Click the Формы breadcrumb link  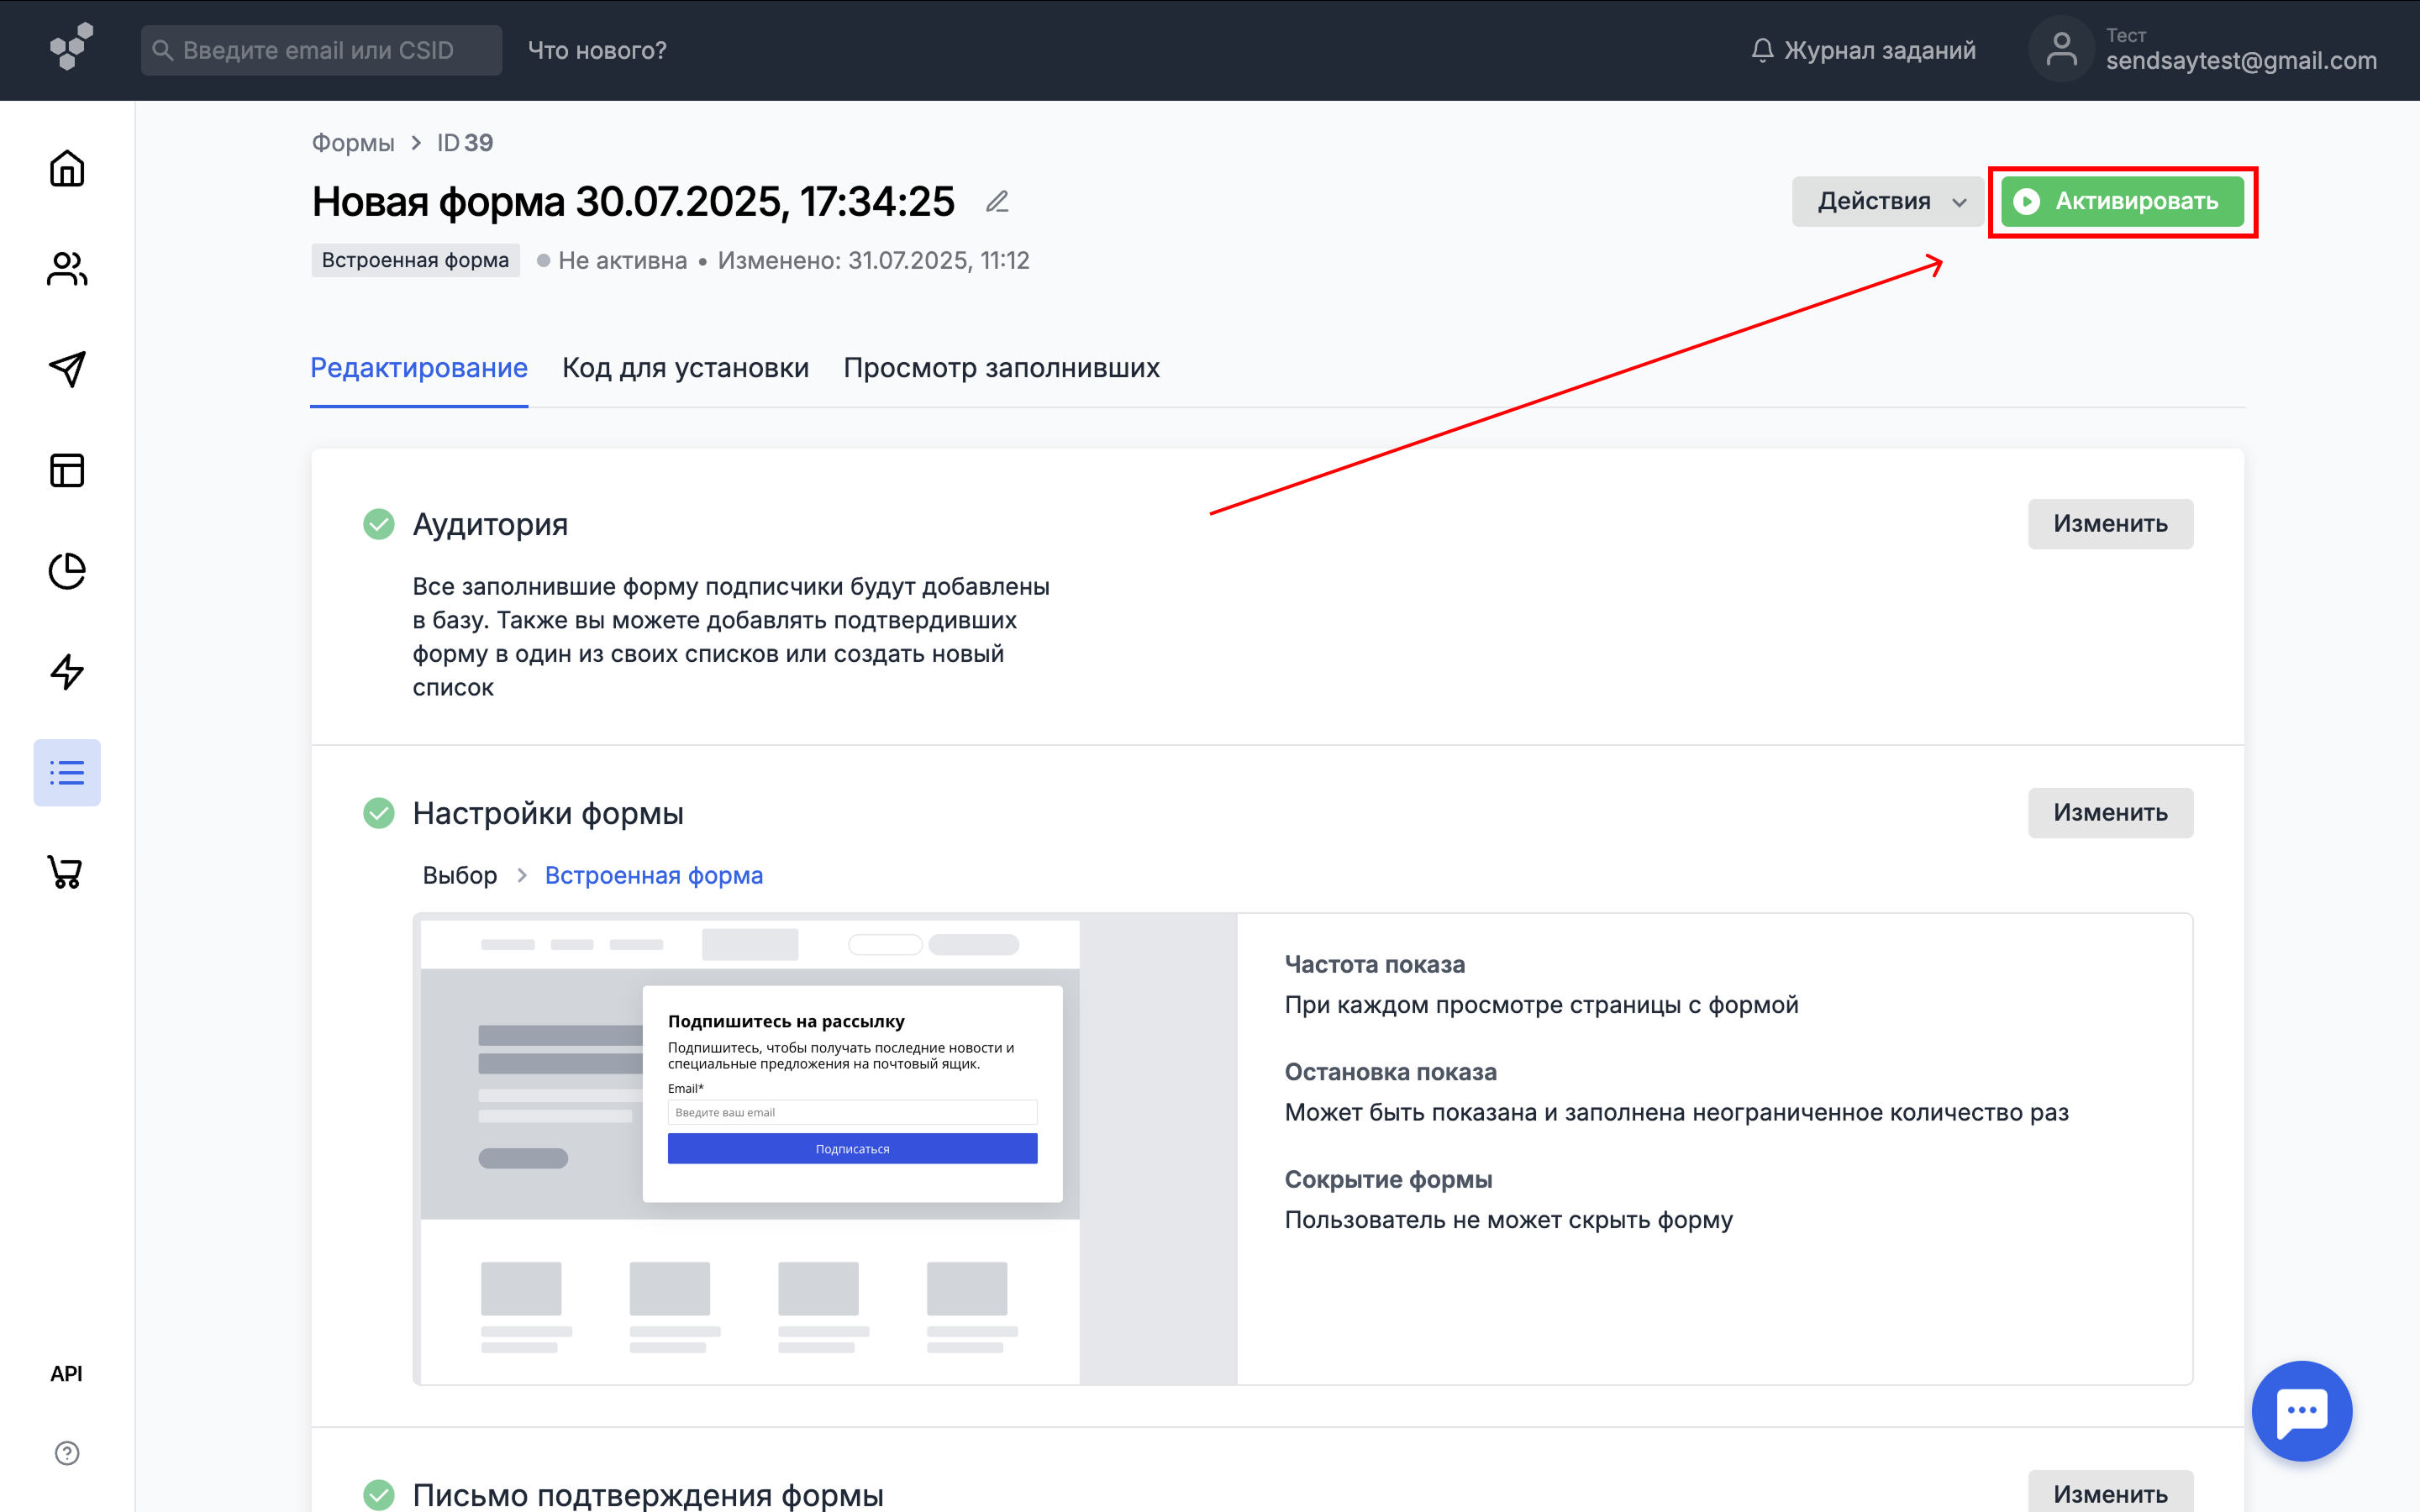click(x=353, y=143)
